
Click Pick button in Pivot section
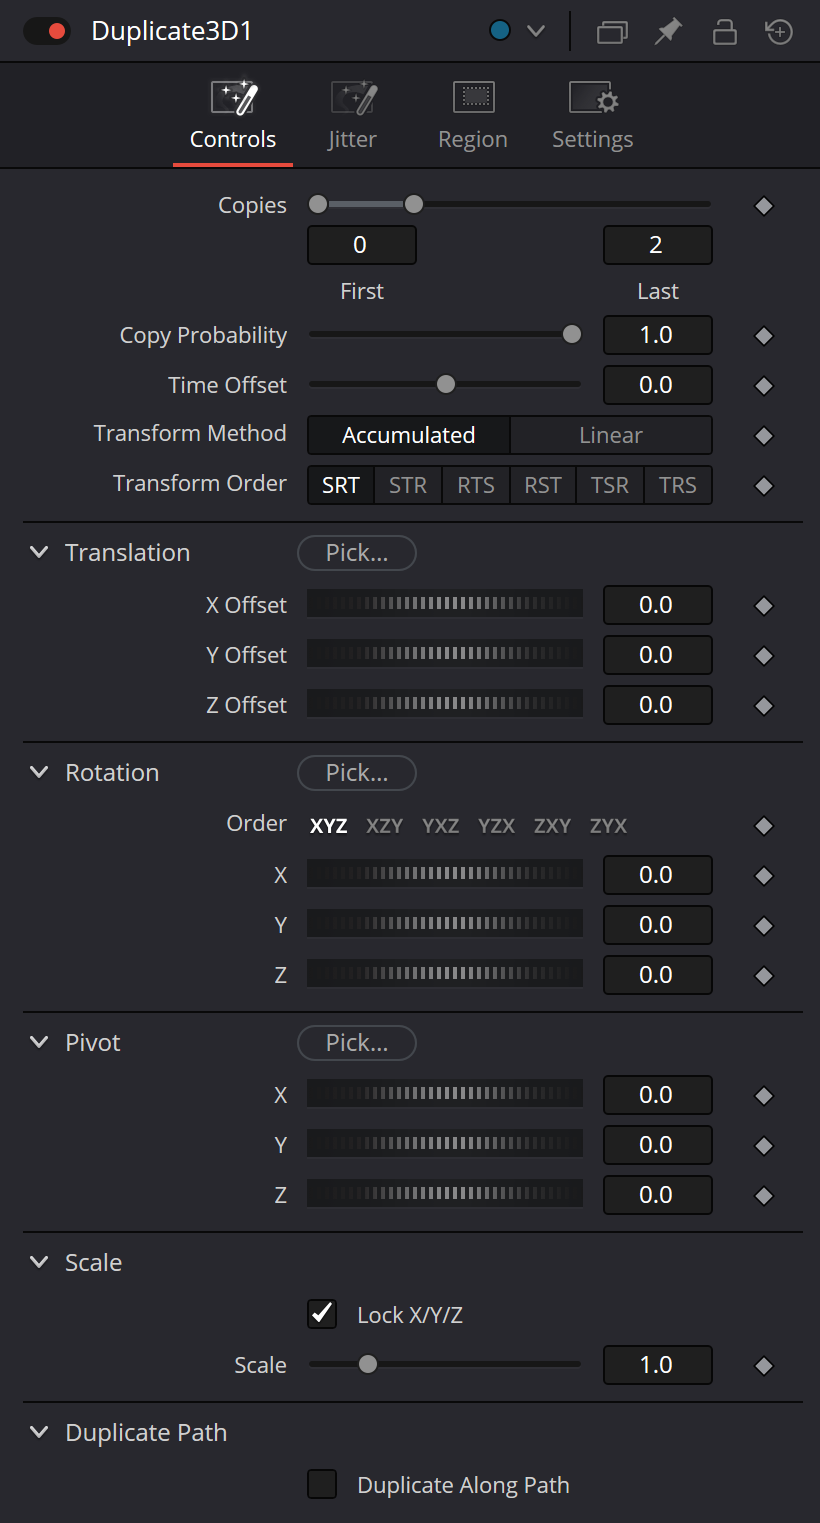click(x=357, y=1042)
